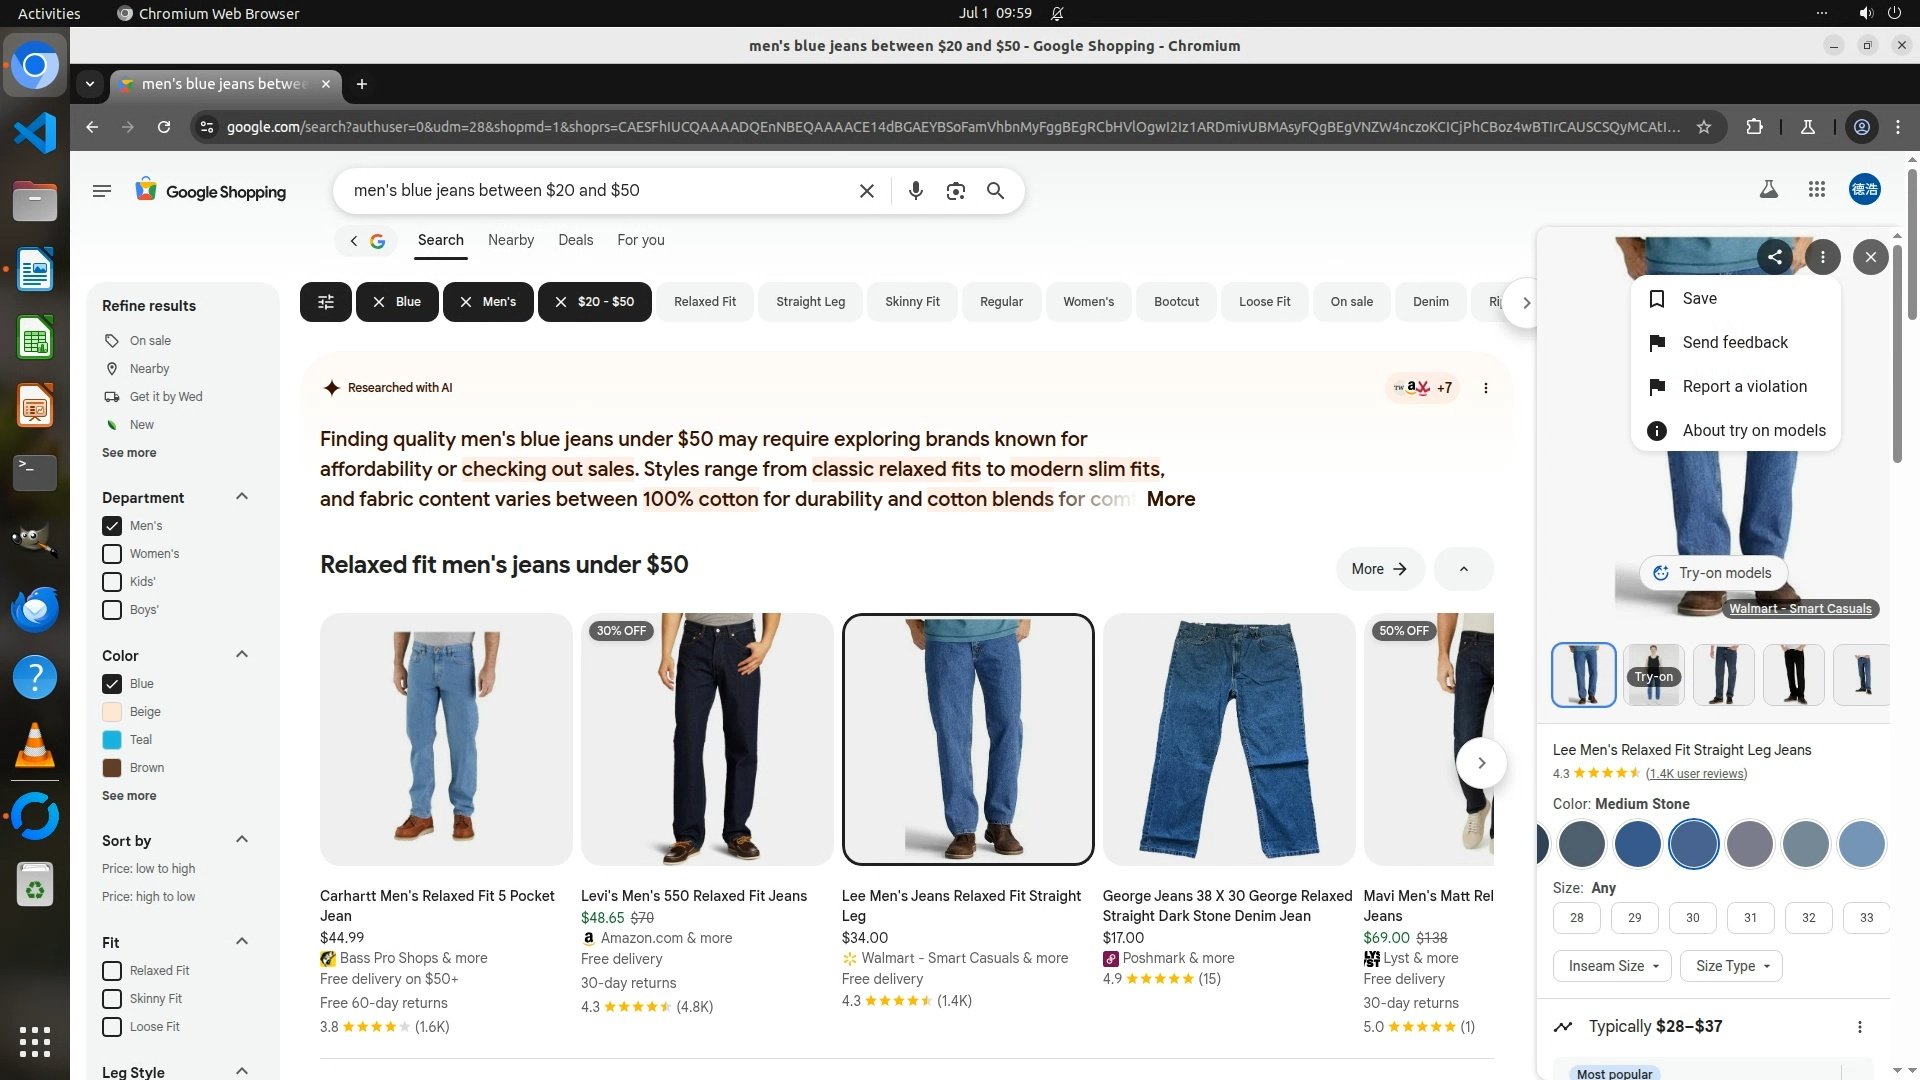Image resolution: width=1920 pixels, height=1080 pixels.
Task: Open the Size Type dropdown
Action: tap(1731, 966)
